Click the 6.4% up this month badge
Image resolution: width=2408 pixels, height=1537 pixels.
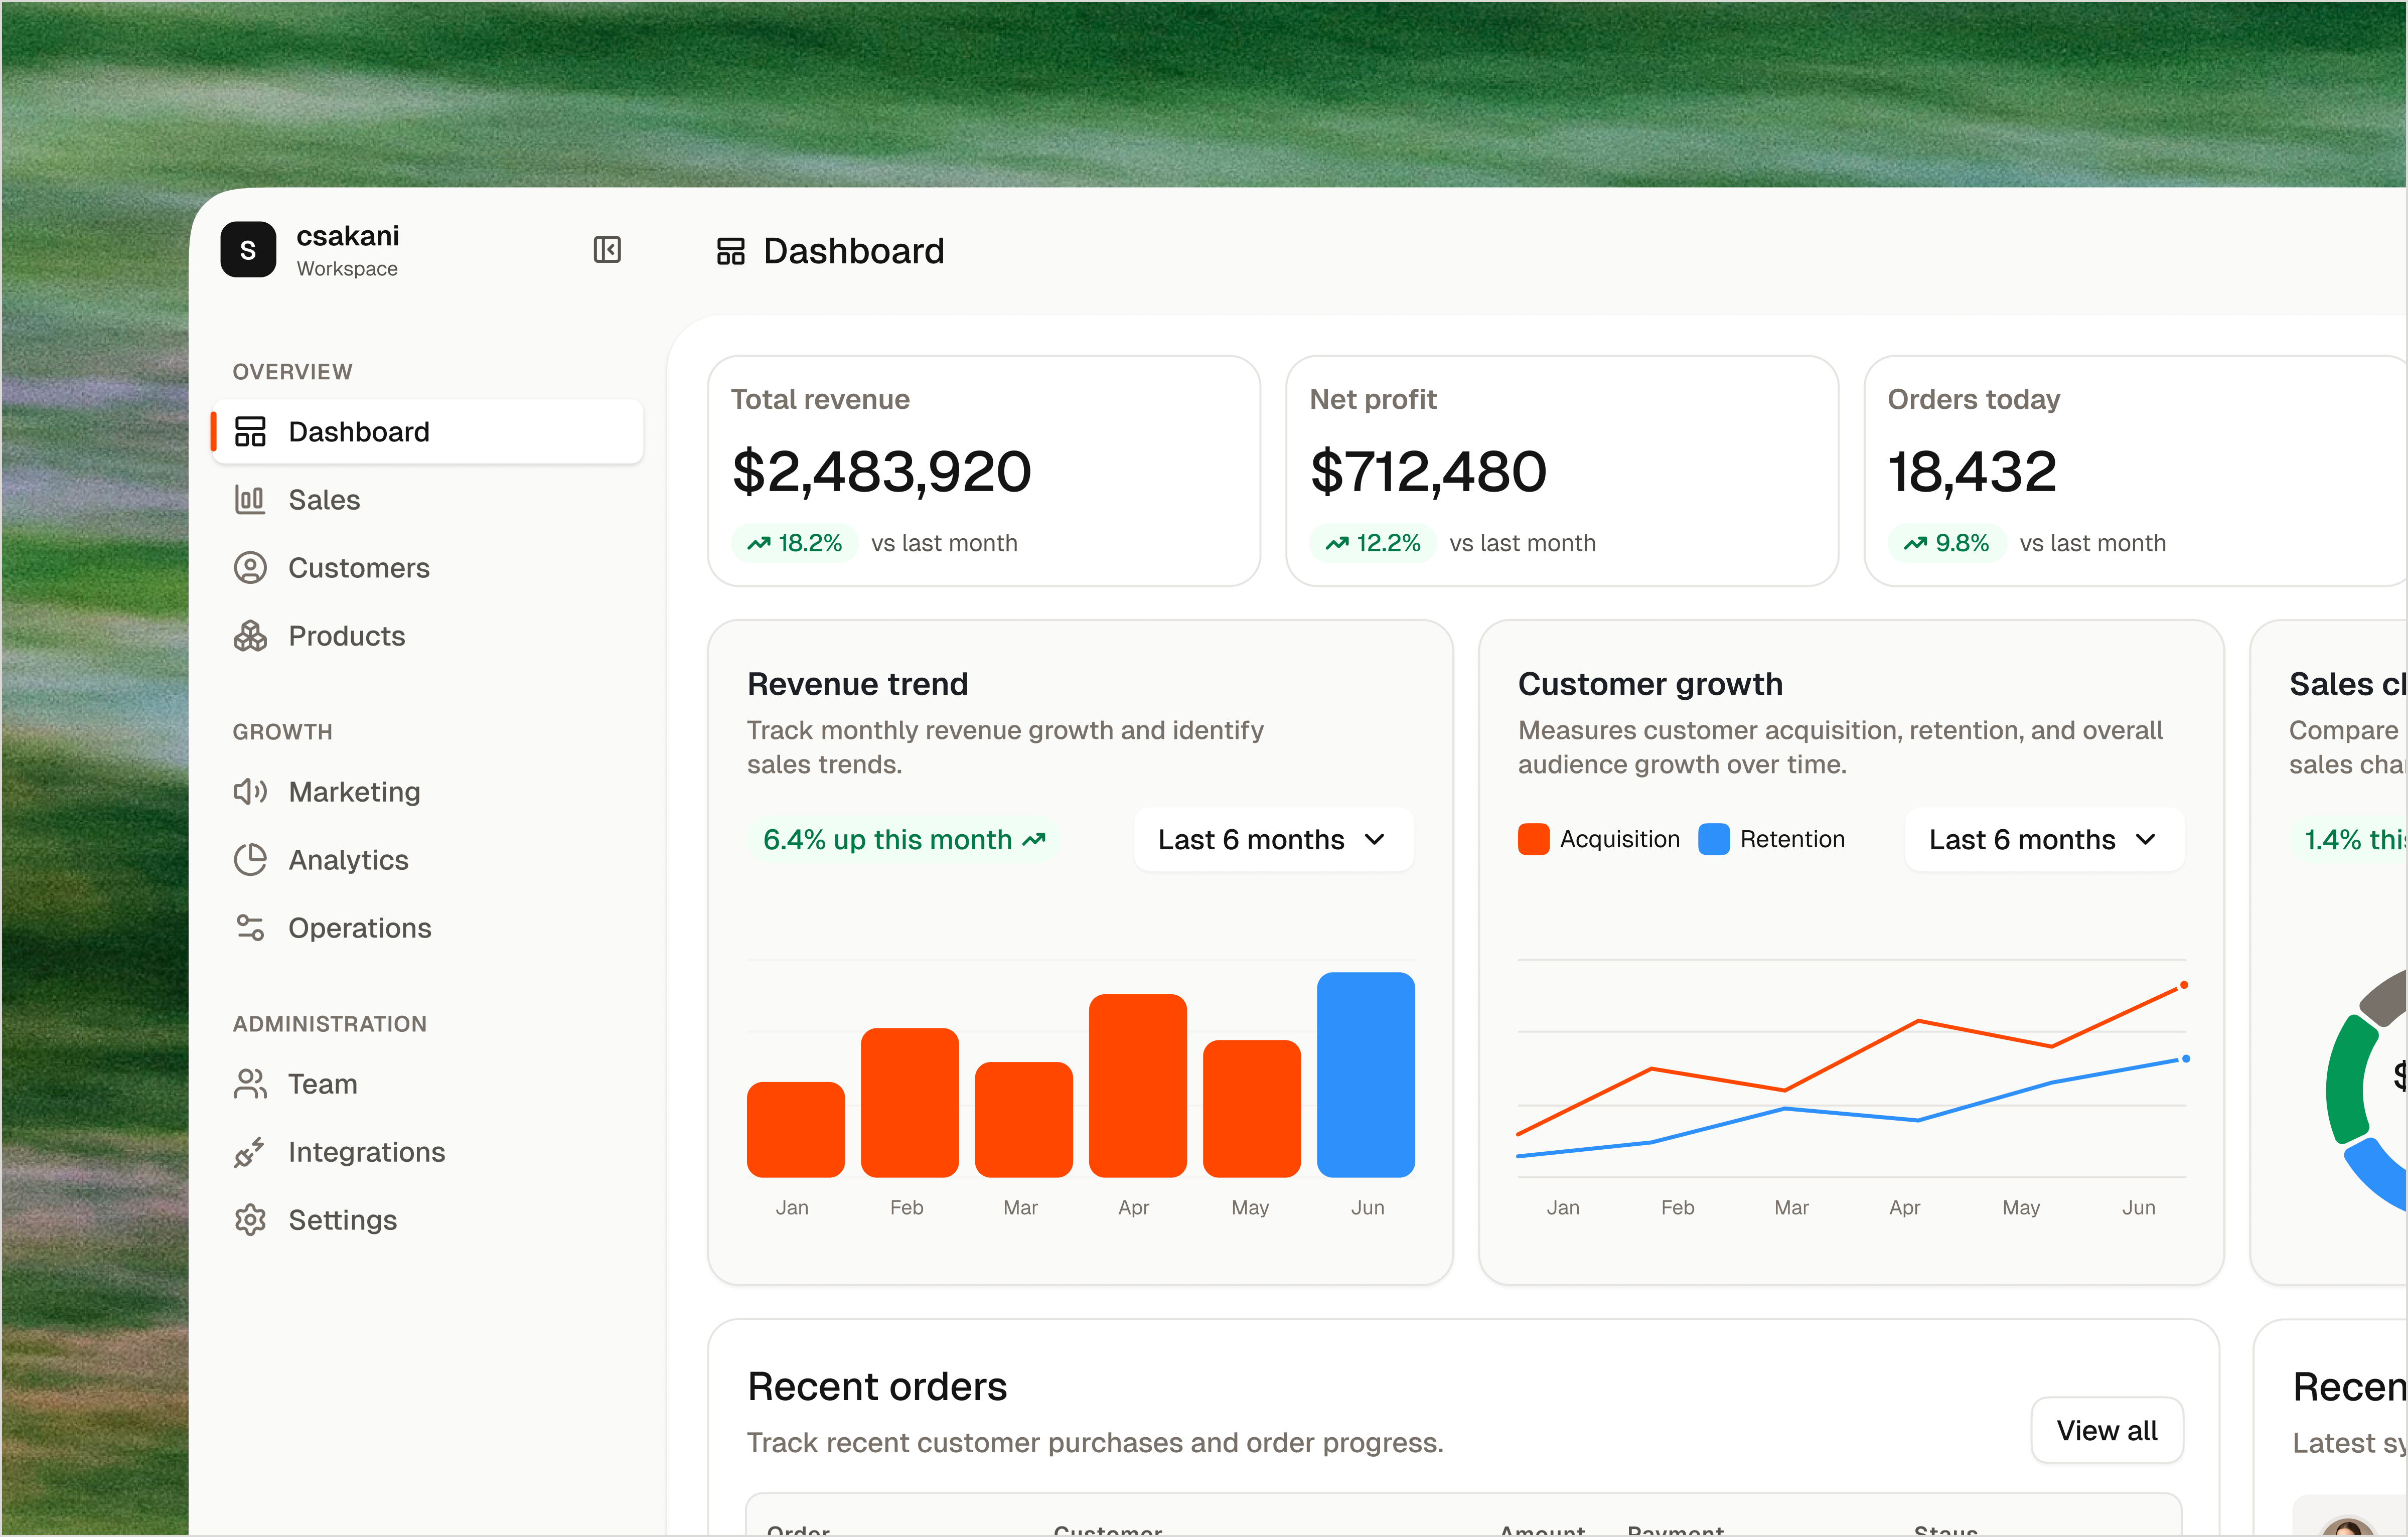(x=904, y=840)
